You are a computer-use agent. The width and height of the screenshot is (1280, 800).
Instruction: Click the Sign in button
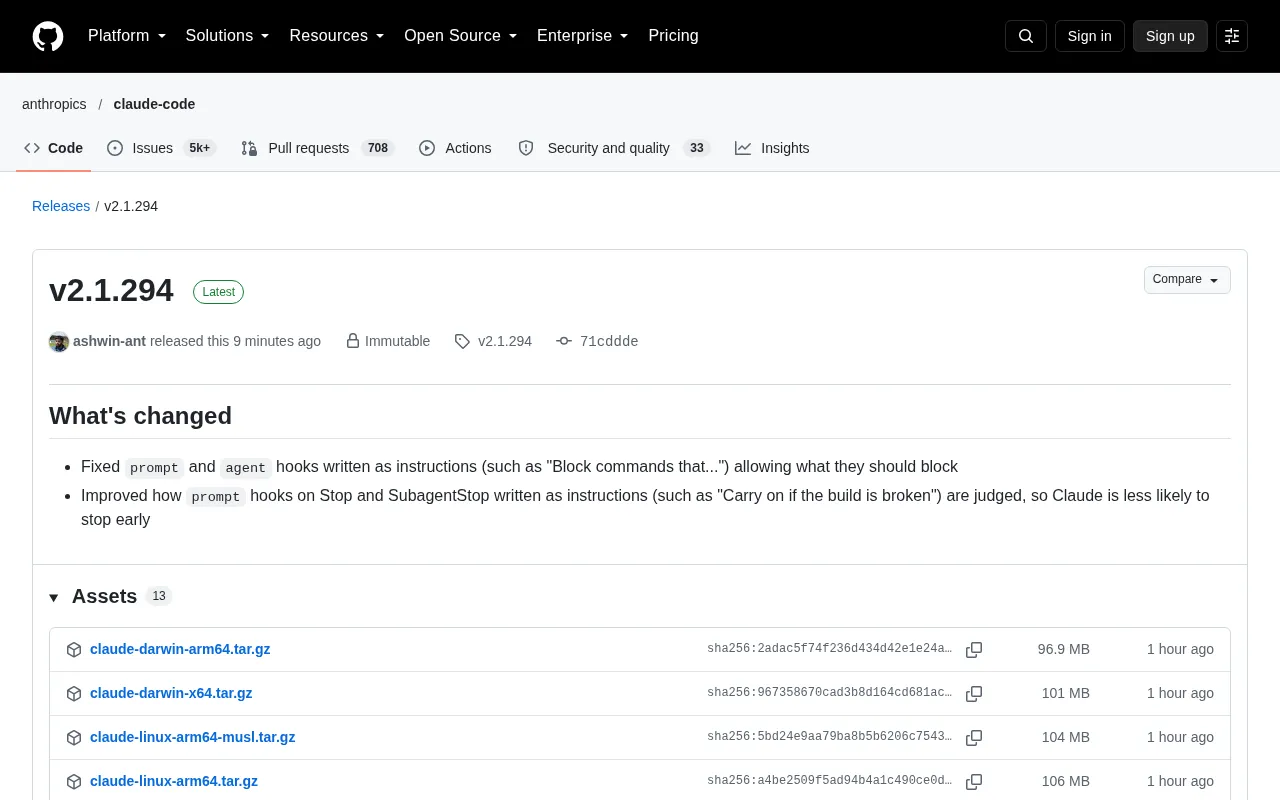pos(1090,36)
